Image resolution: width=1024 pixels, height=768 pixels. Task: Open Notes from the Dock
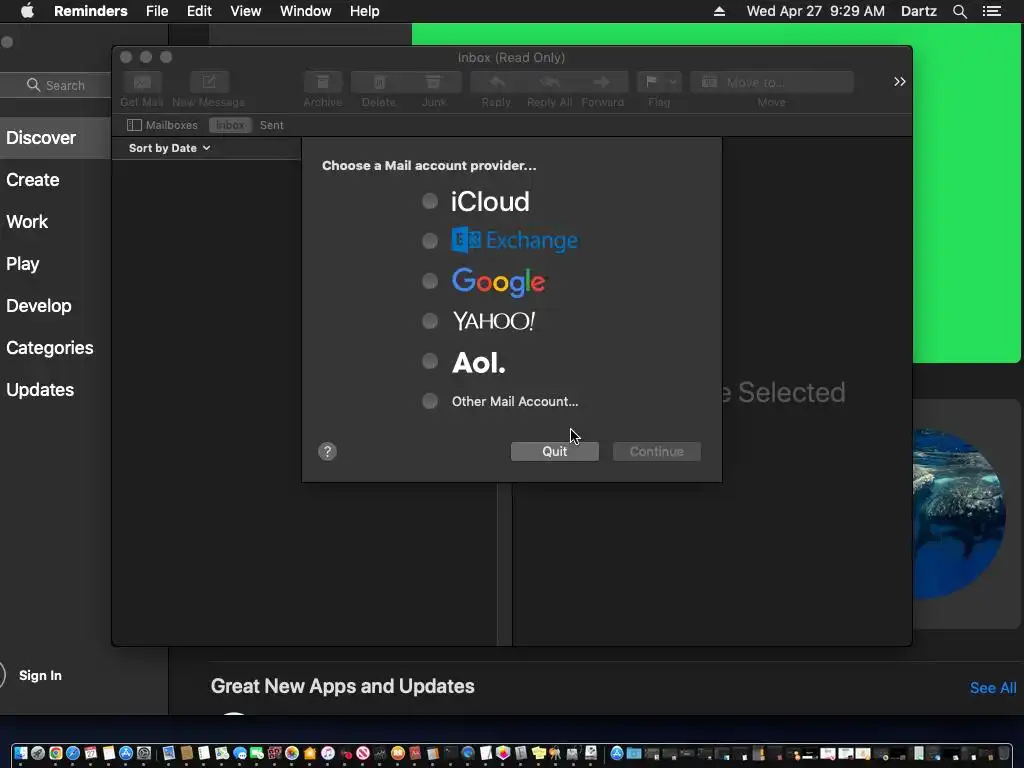point(108,753)
